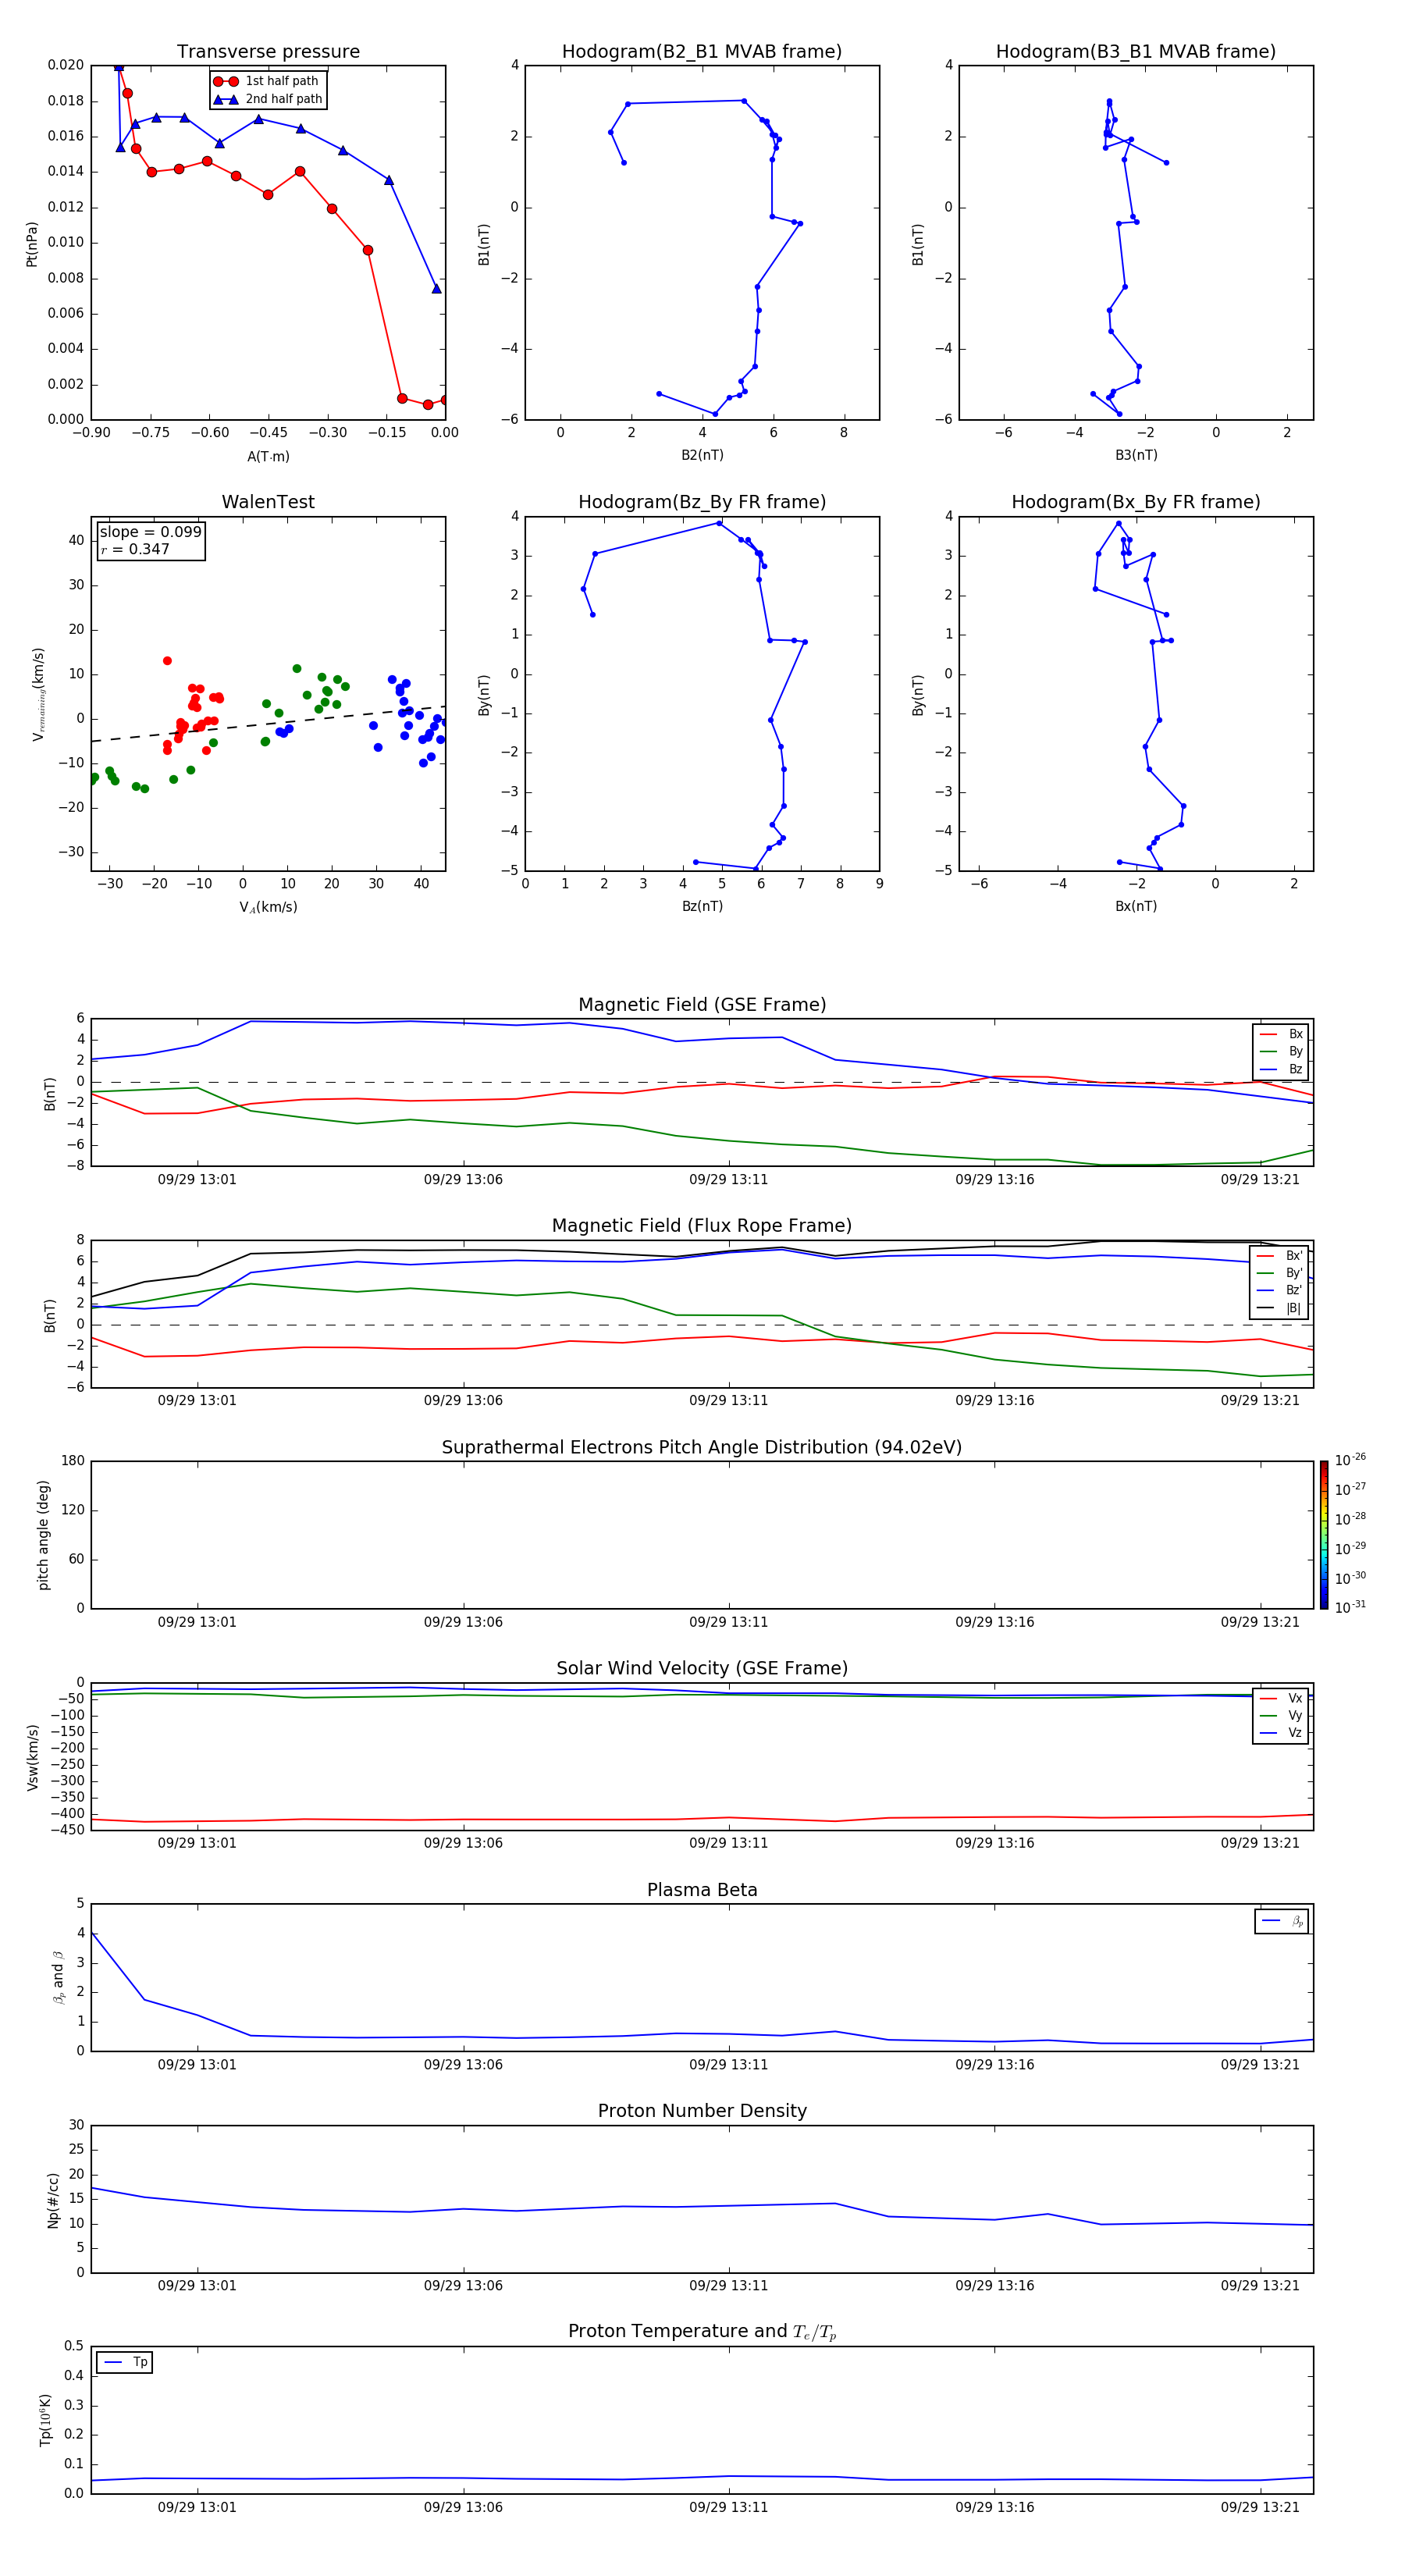
Task: Select the 'Tp' legend entry
Action: pyautogui.click(x=125, y=2363)
